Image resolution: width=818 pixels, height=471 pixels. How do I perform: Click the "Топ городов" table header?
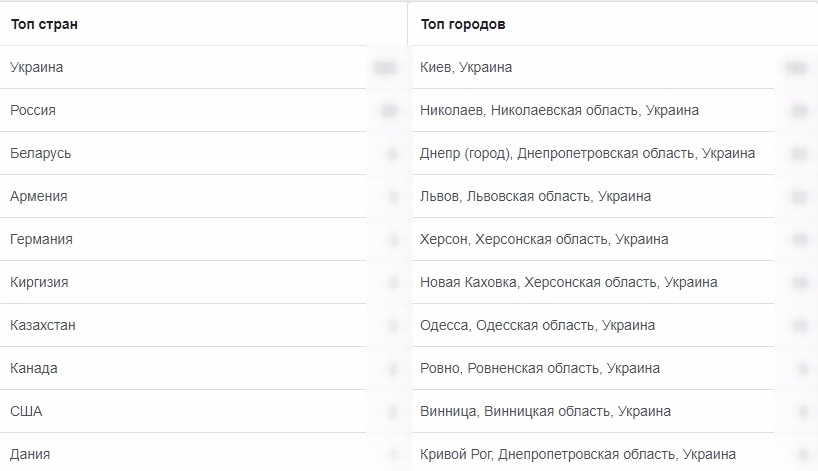pyautogui.click(x=463, y=24)
